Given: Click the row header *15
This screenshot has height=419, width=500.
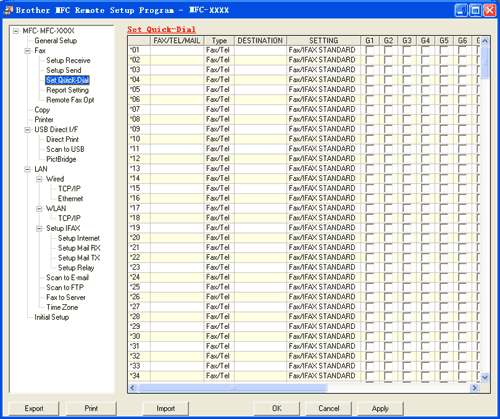Looking at the screenshot, I should click(x=139, y=188).
